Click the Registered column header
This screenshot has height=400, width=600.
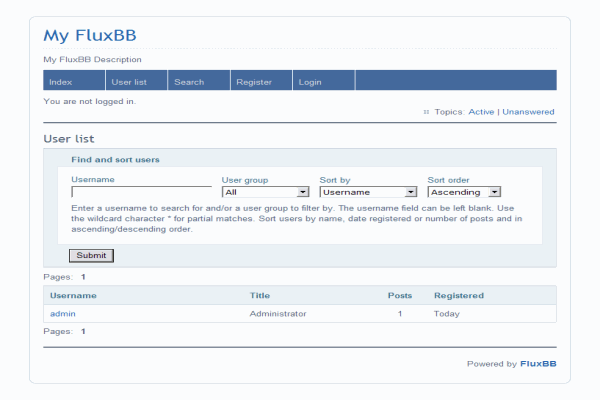coord(458,296)
